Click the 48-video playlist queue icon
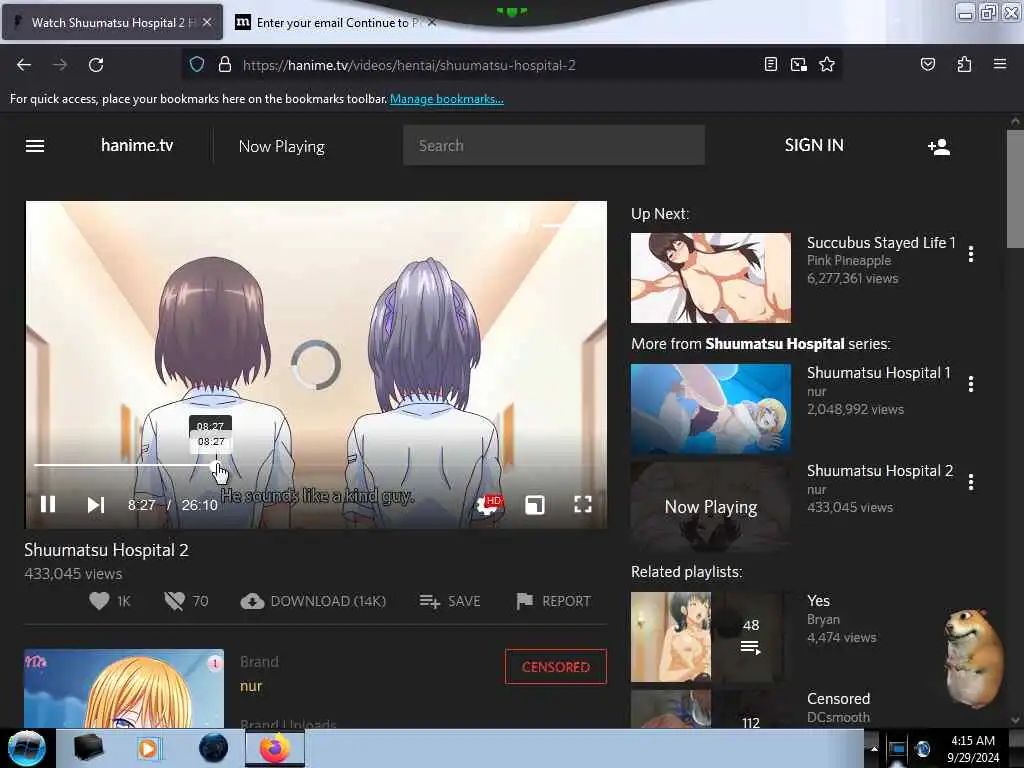 pos(750,647)
